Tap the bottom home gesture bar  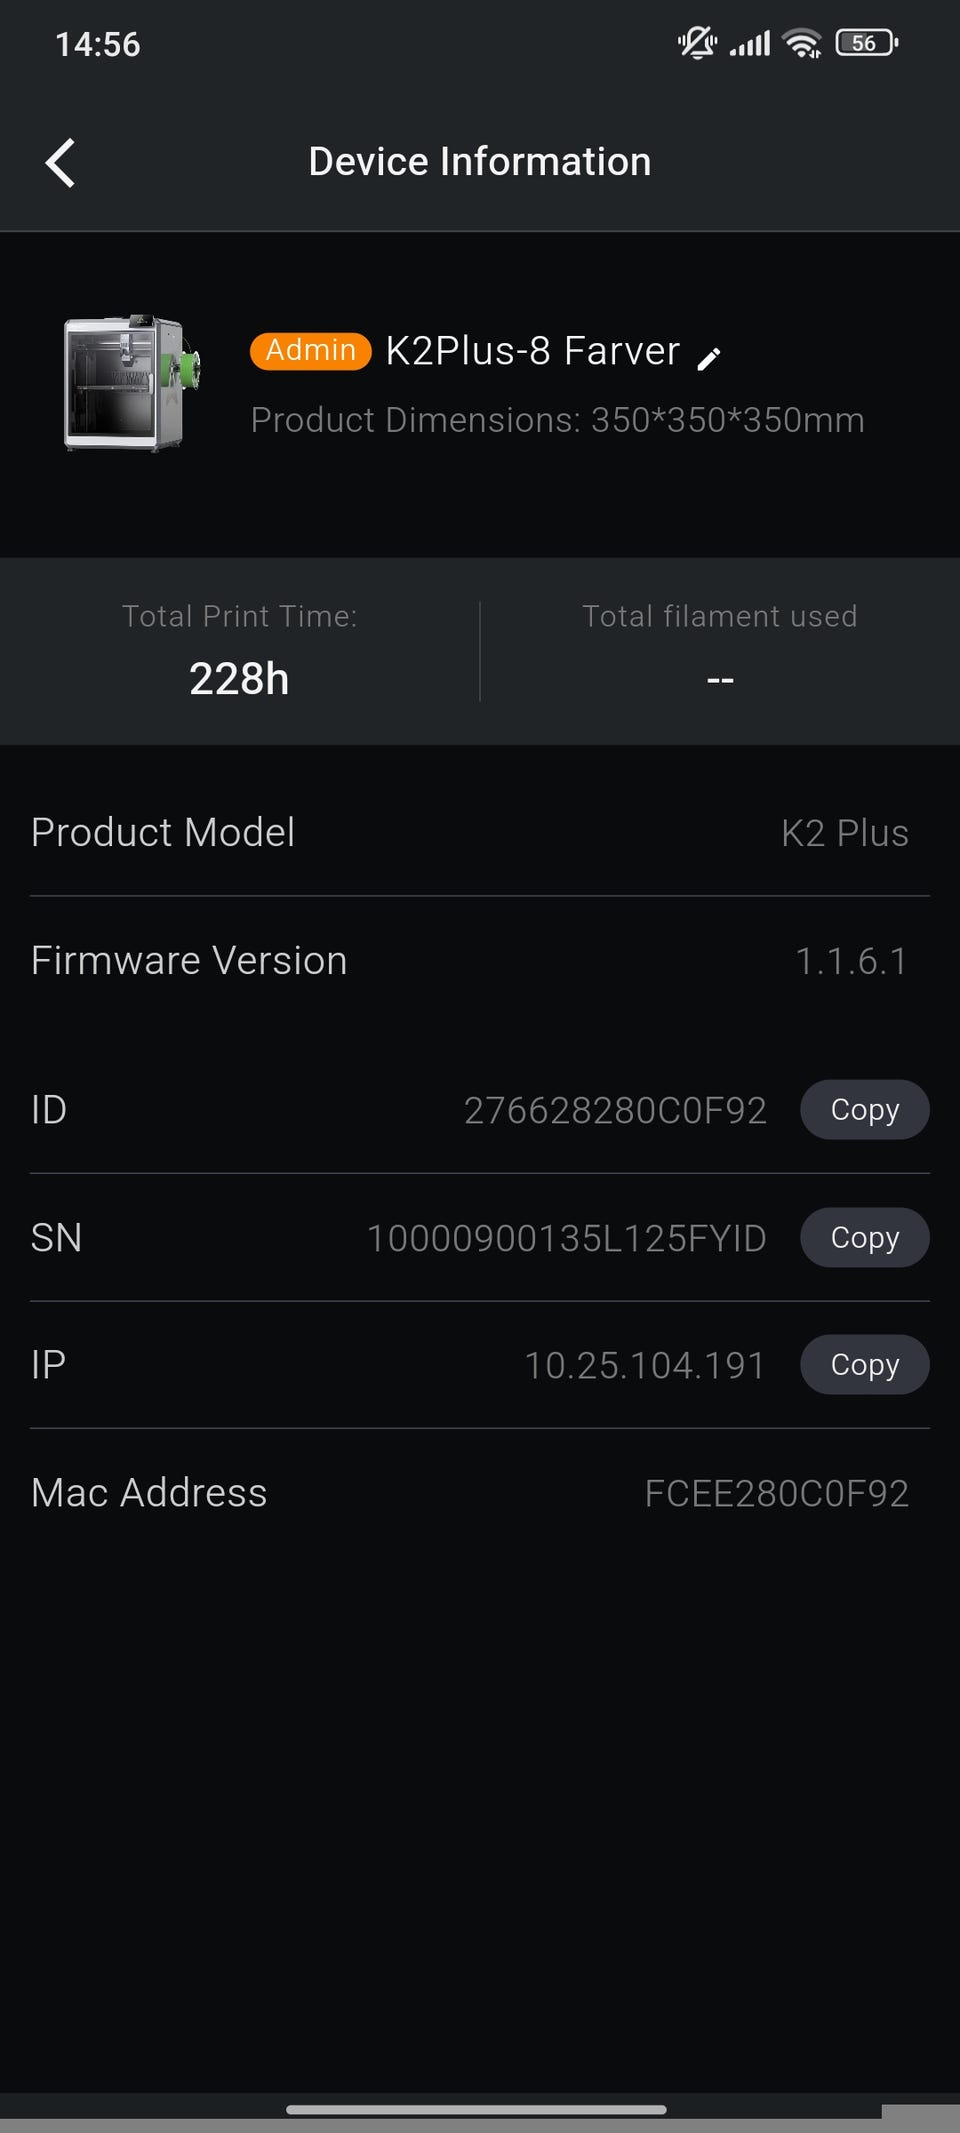pyautogui.click(x=476, y=2110)
